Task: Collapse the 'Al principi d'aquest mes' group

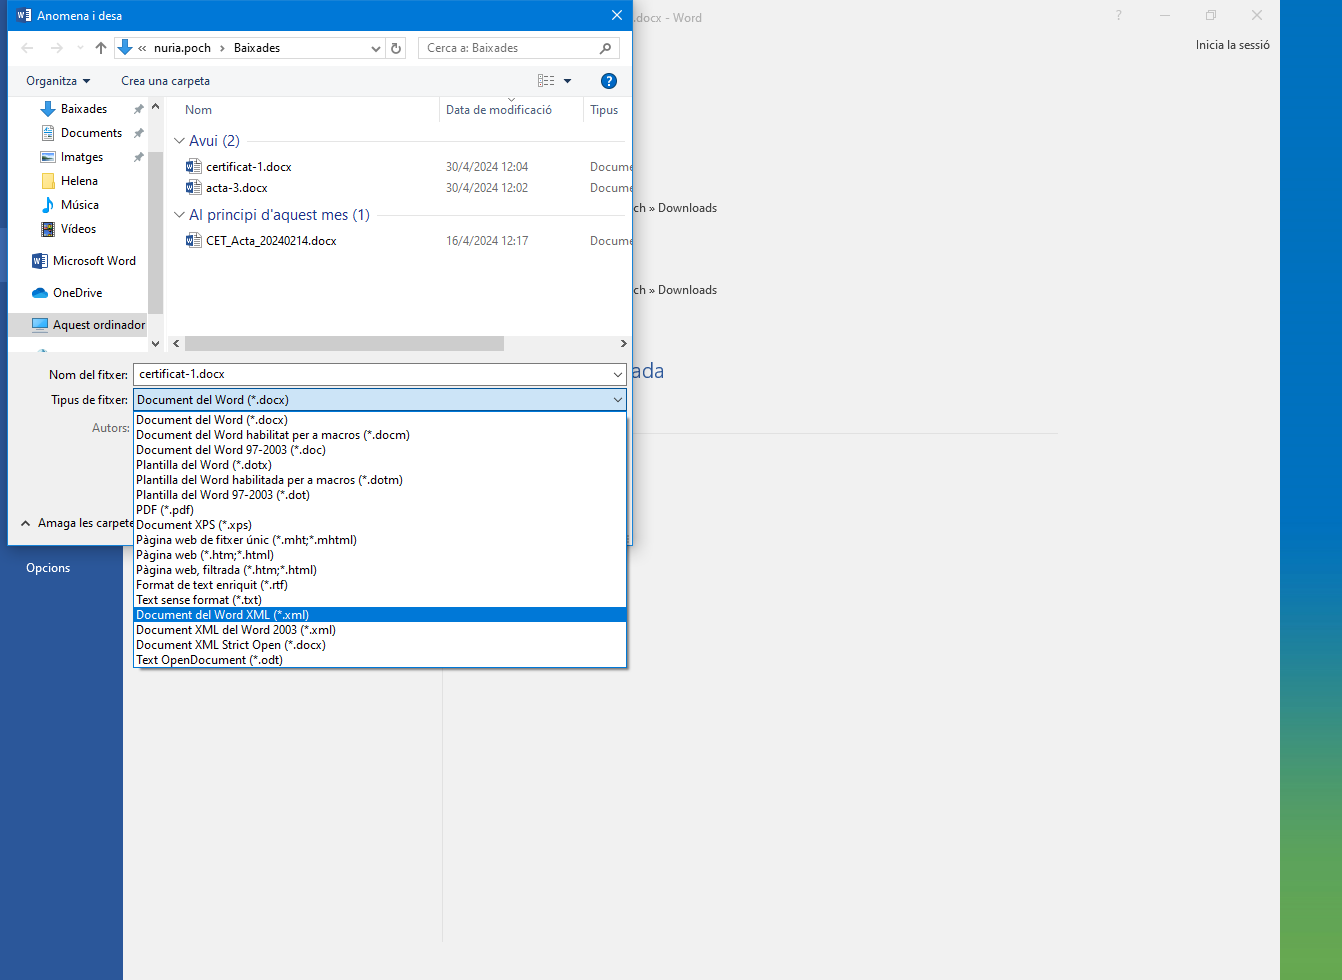Action: [180, 215]
